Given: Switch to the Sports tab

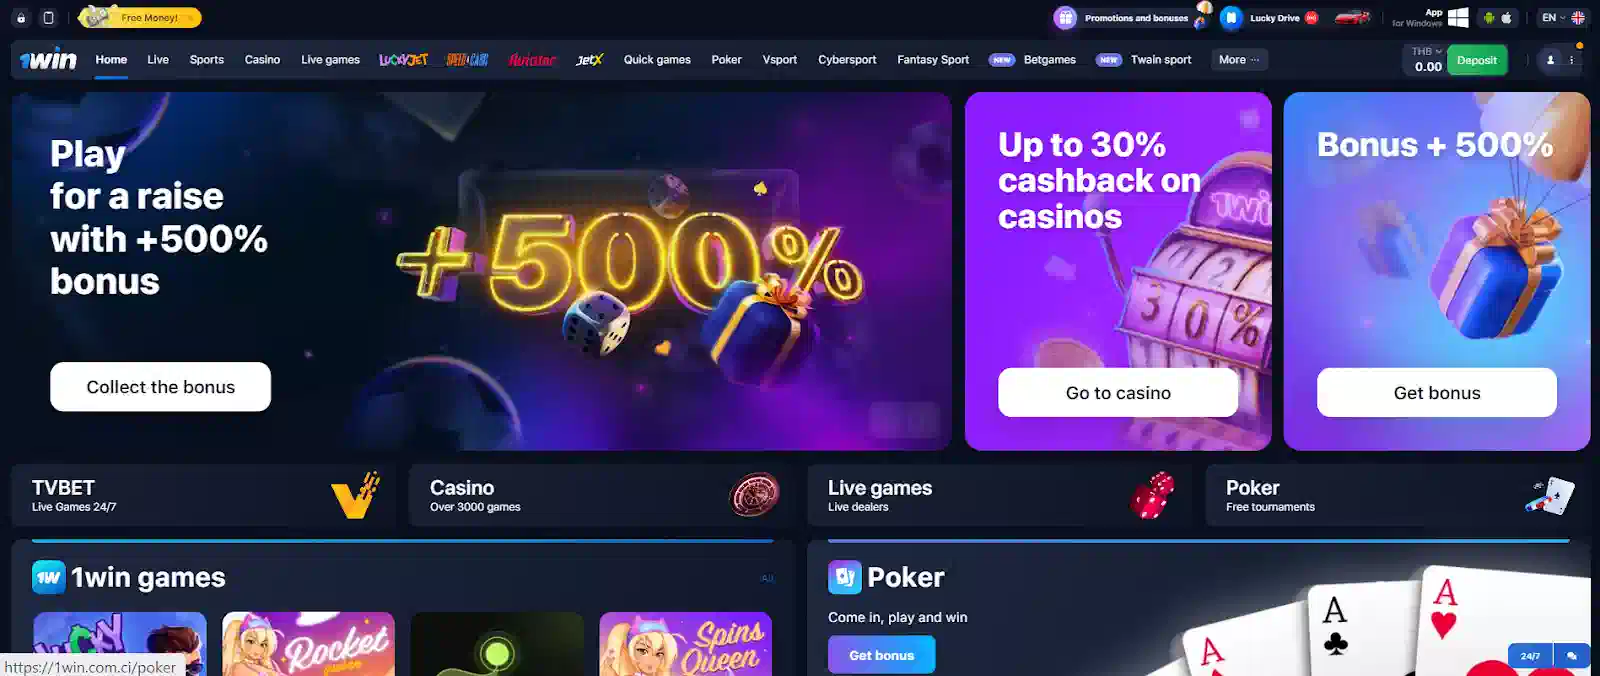Looking at the screenshot, I should (x=207, y=60).
